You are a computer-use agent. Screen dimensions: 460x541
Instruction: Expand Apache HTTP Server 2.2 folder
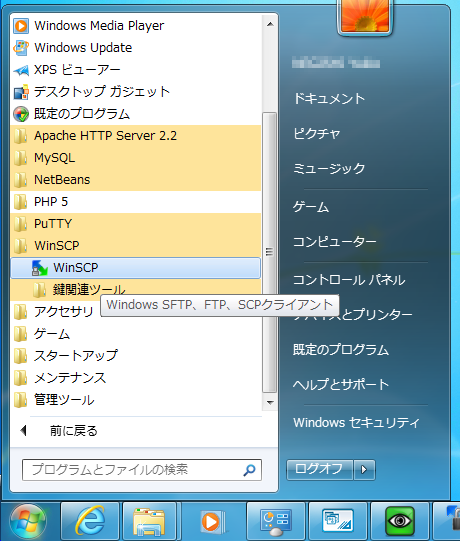point(136,136)
